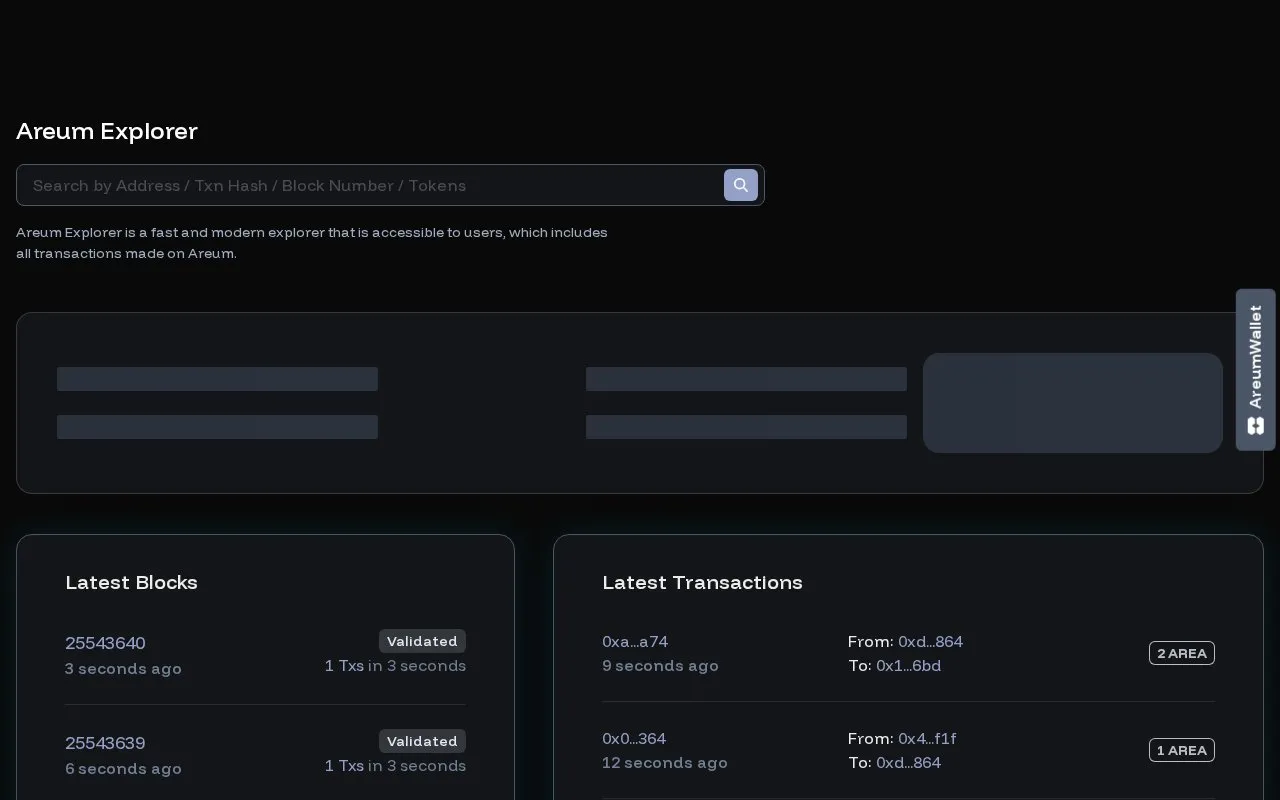Open the To address 0x1...6bd
1280x800 pixels.
click(x=908, y=666)
